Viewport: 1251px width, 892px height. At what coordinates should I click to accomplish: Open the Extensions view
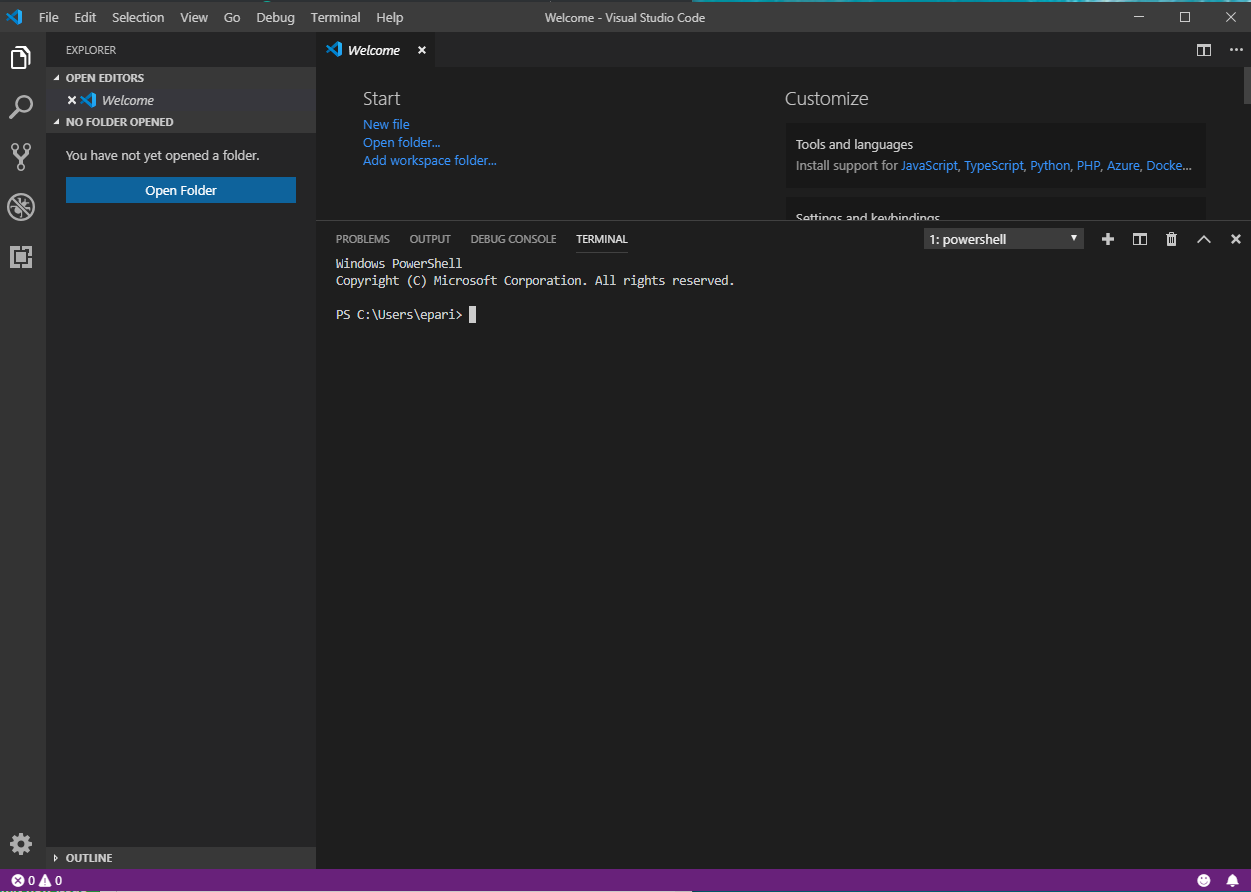21,257
